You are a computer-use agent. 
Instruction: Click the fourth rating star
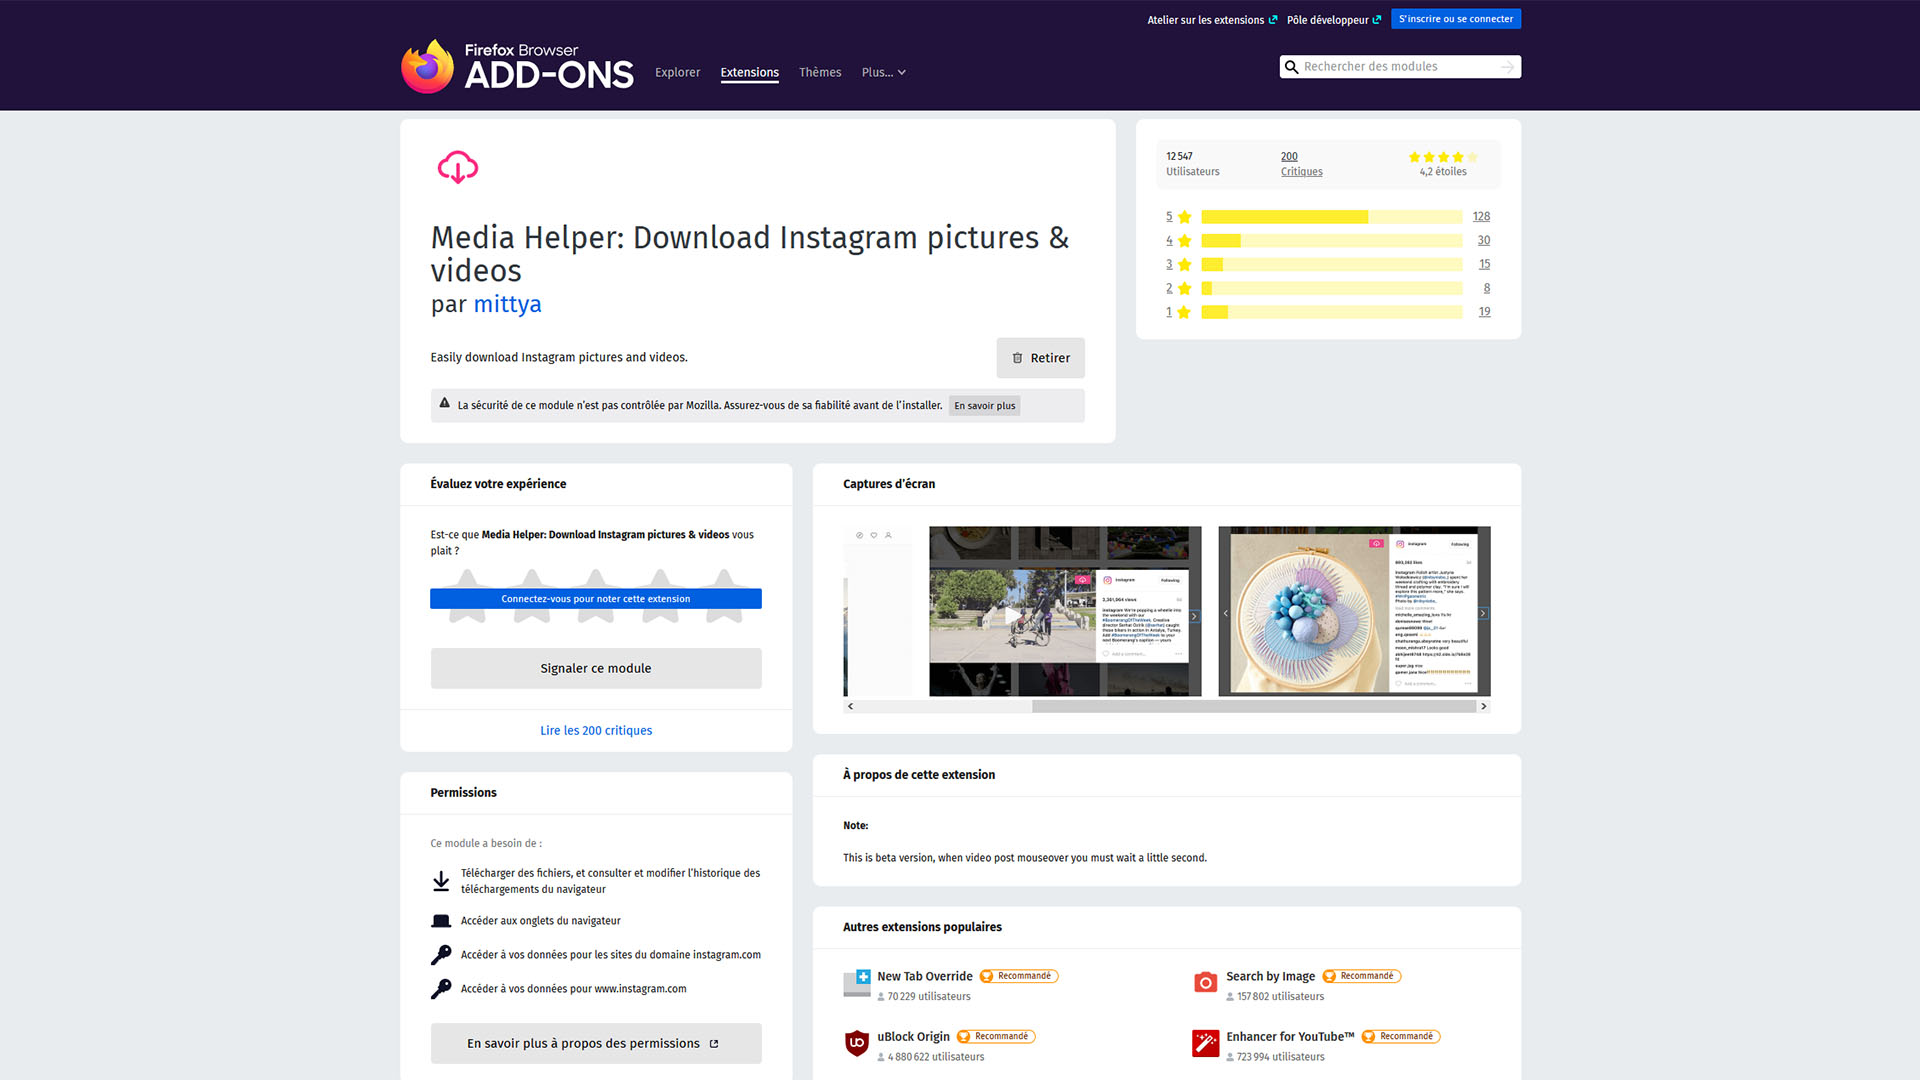click(x=660, y=596)
